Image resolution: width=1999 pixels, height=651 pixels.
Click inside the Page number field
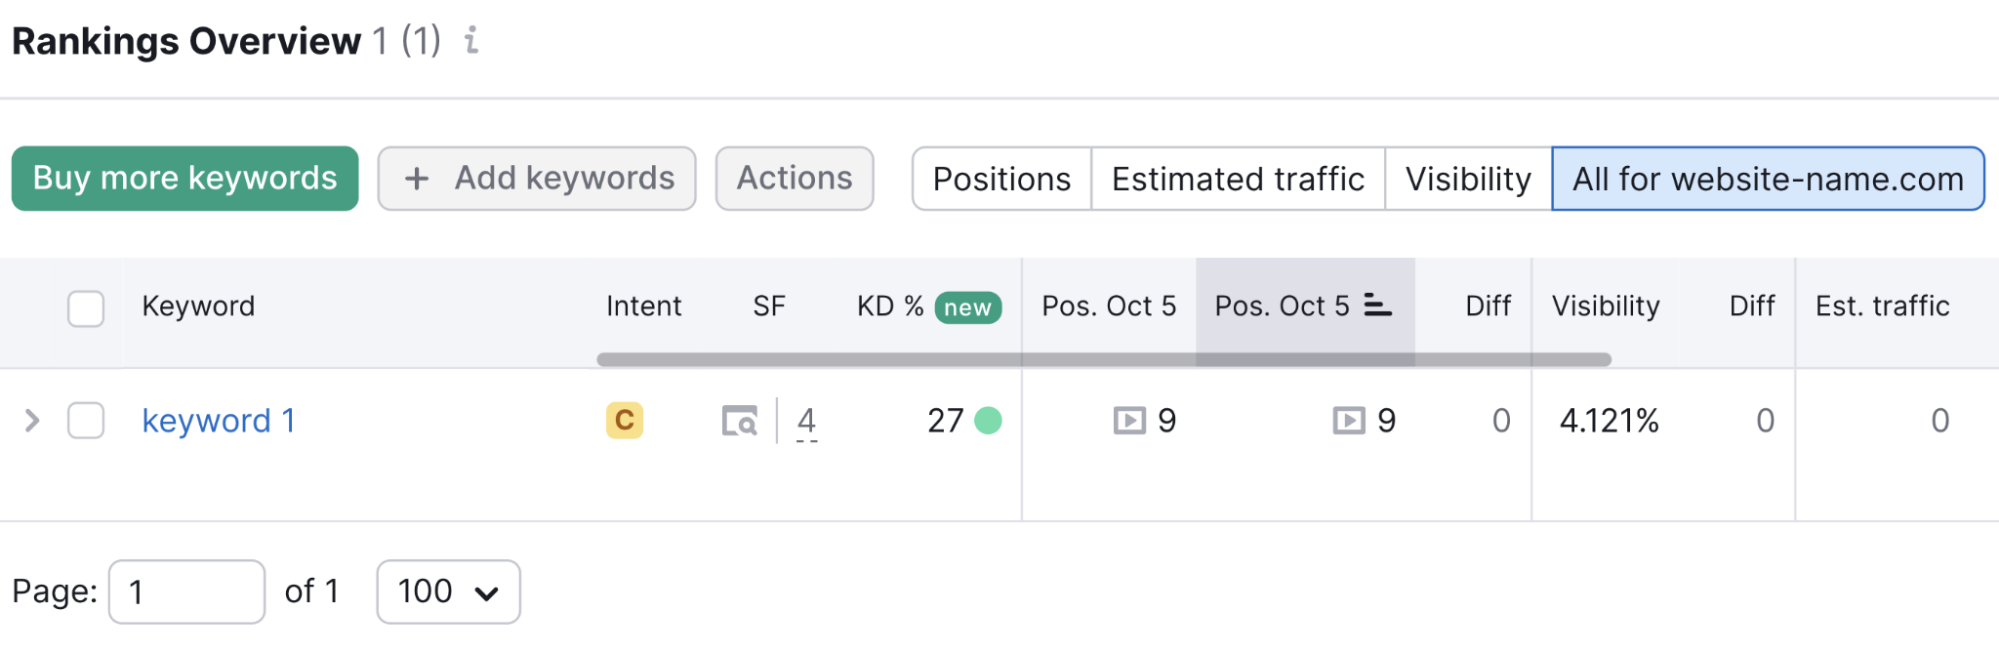186,592
